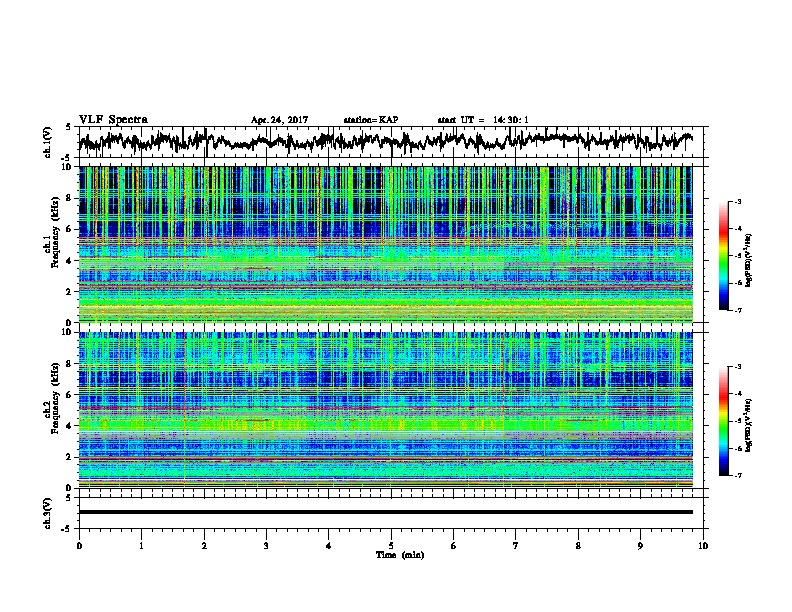
Task: Click the ch.1 colorbar 'log(PSD)' label
Action: (x=749, y=261)
